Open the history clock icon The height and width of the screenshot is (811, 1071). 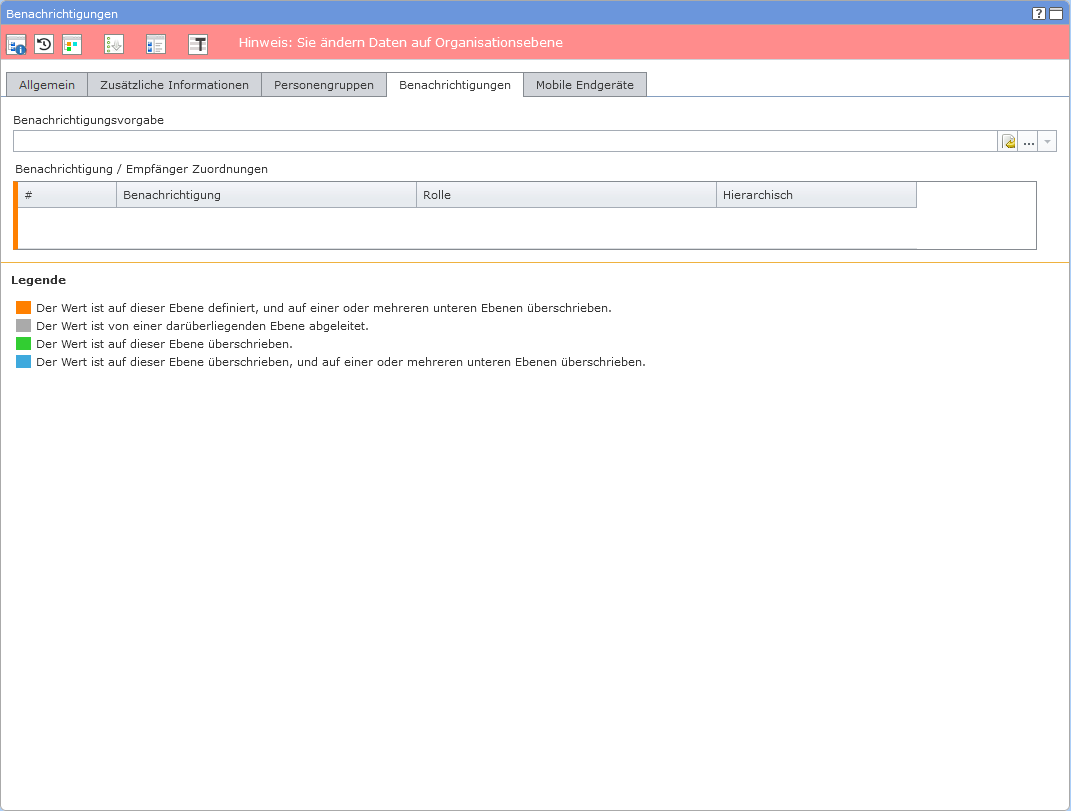click(x=44, y=44)
